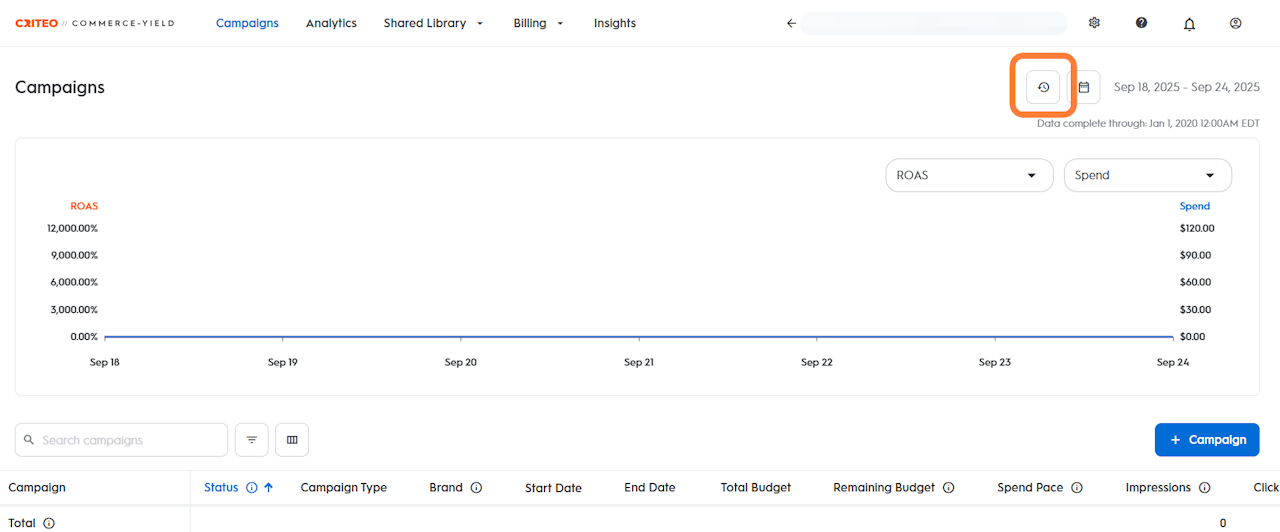
Task: Click the search magnifier icon
Action: (x=29, y=440)
